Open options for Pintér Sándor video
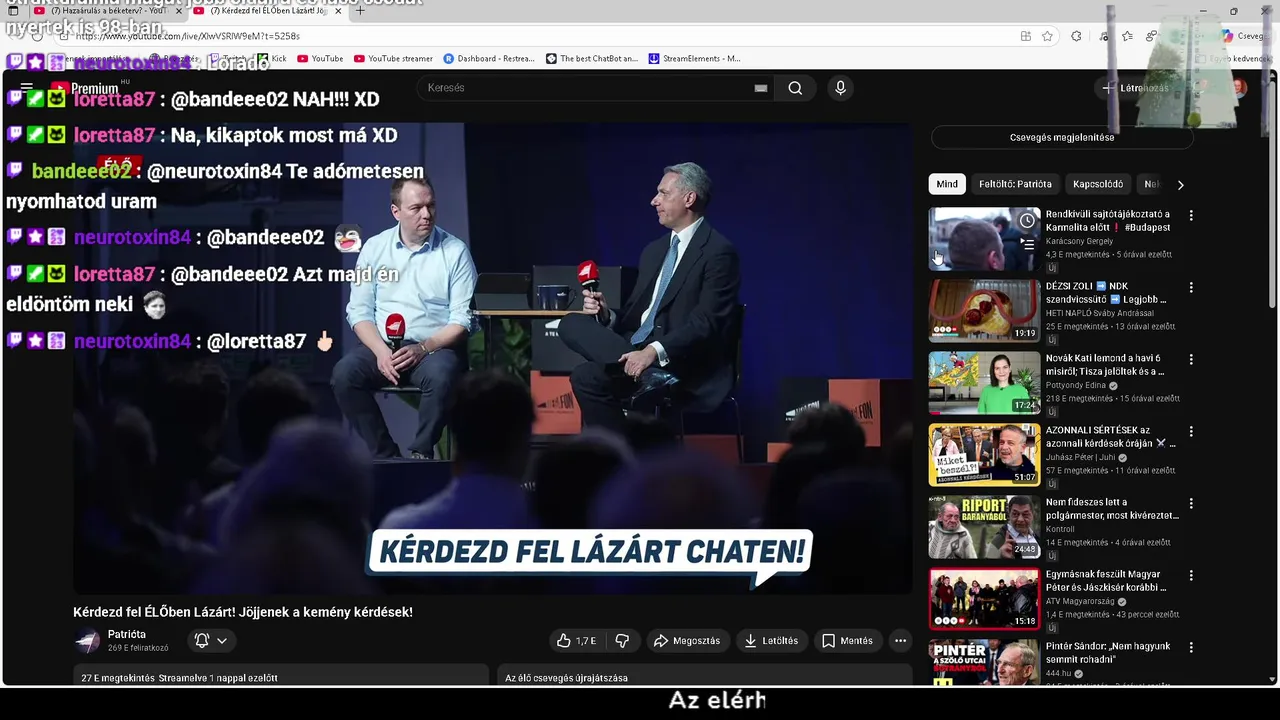 pyautogui.click(x=1191, y=647)
